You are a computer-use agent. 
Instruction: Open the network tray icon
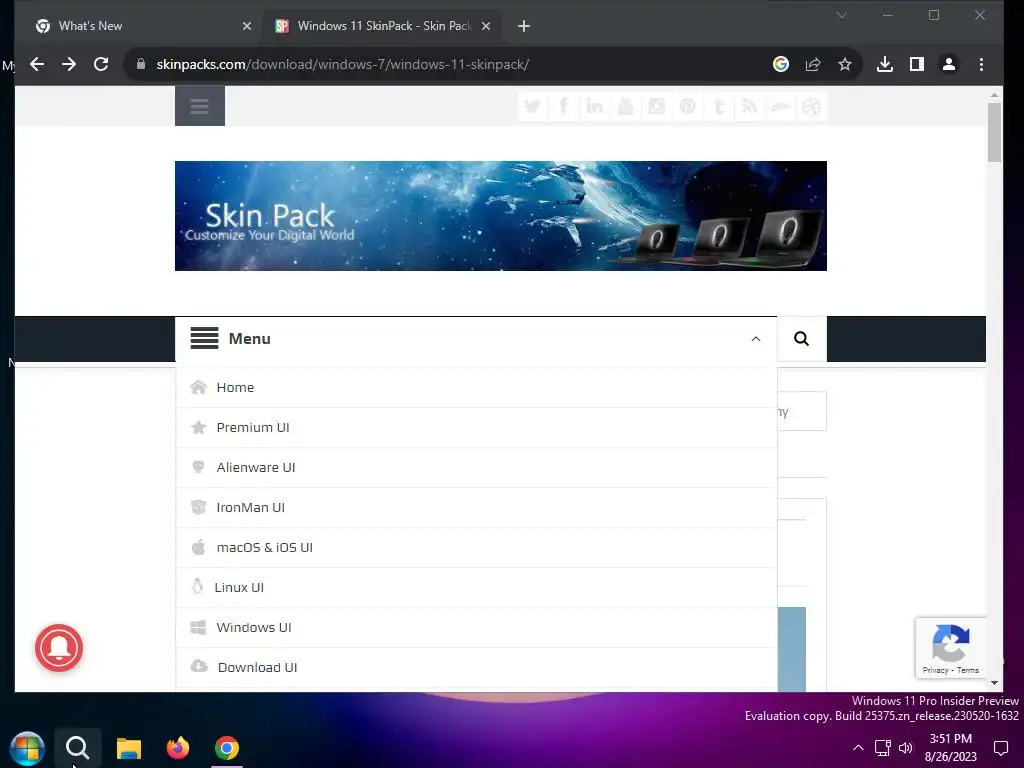pos(882,748)
